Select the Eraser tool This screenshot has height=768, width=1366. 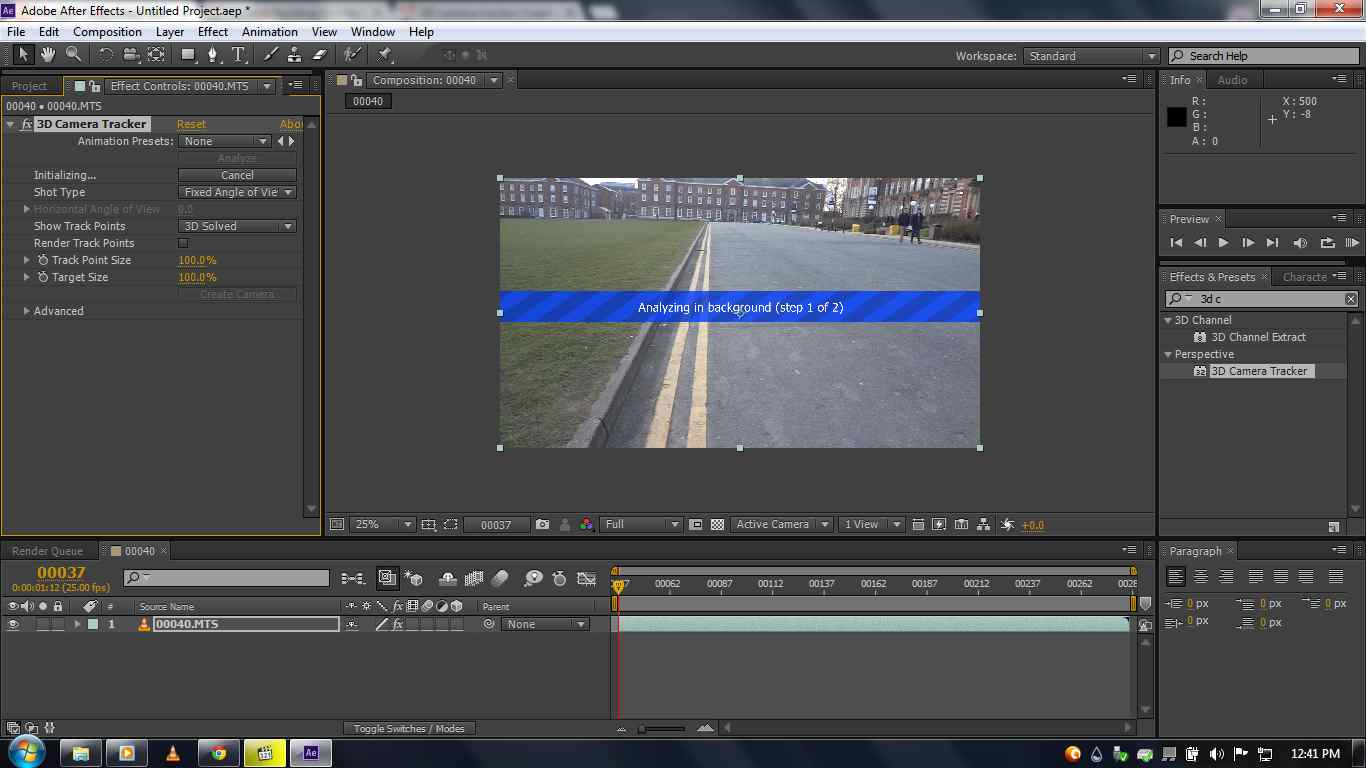coord(320,55)
